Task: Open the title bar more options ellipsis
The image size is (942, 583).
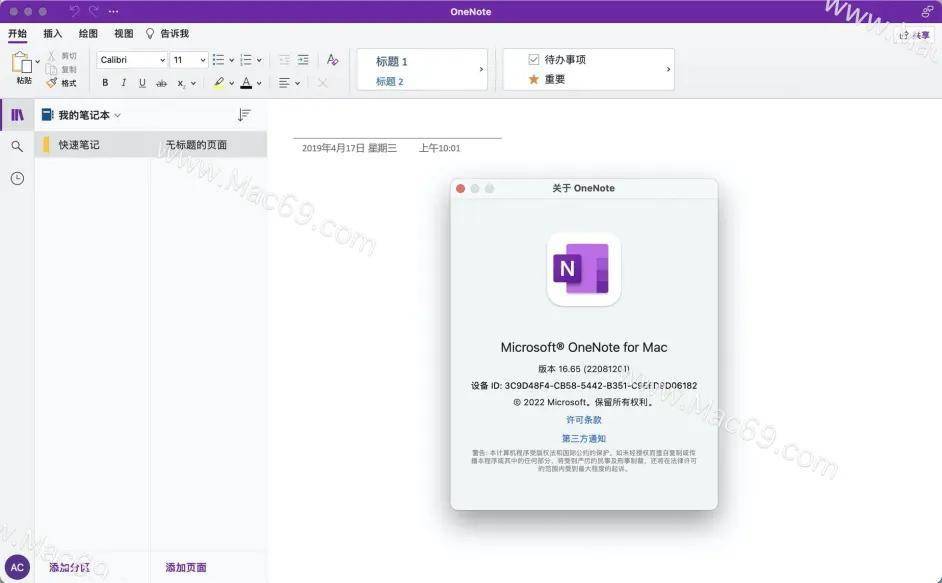Action: pos(114,11)
